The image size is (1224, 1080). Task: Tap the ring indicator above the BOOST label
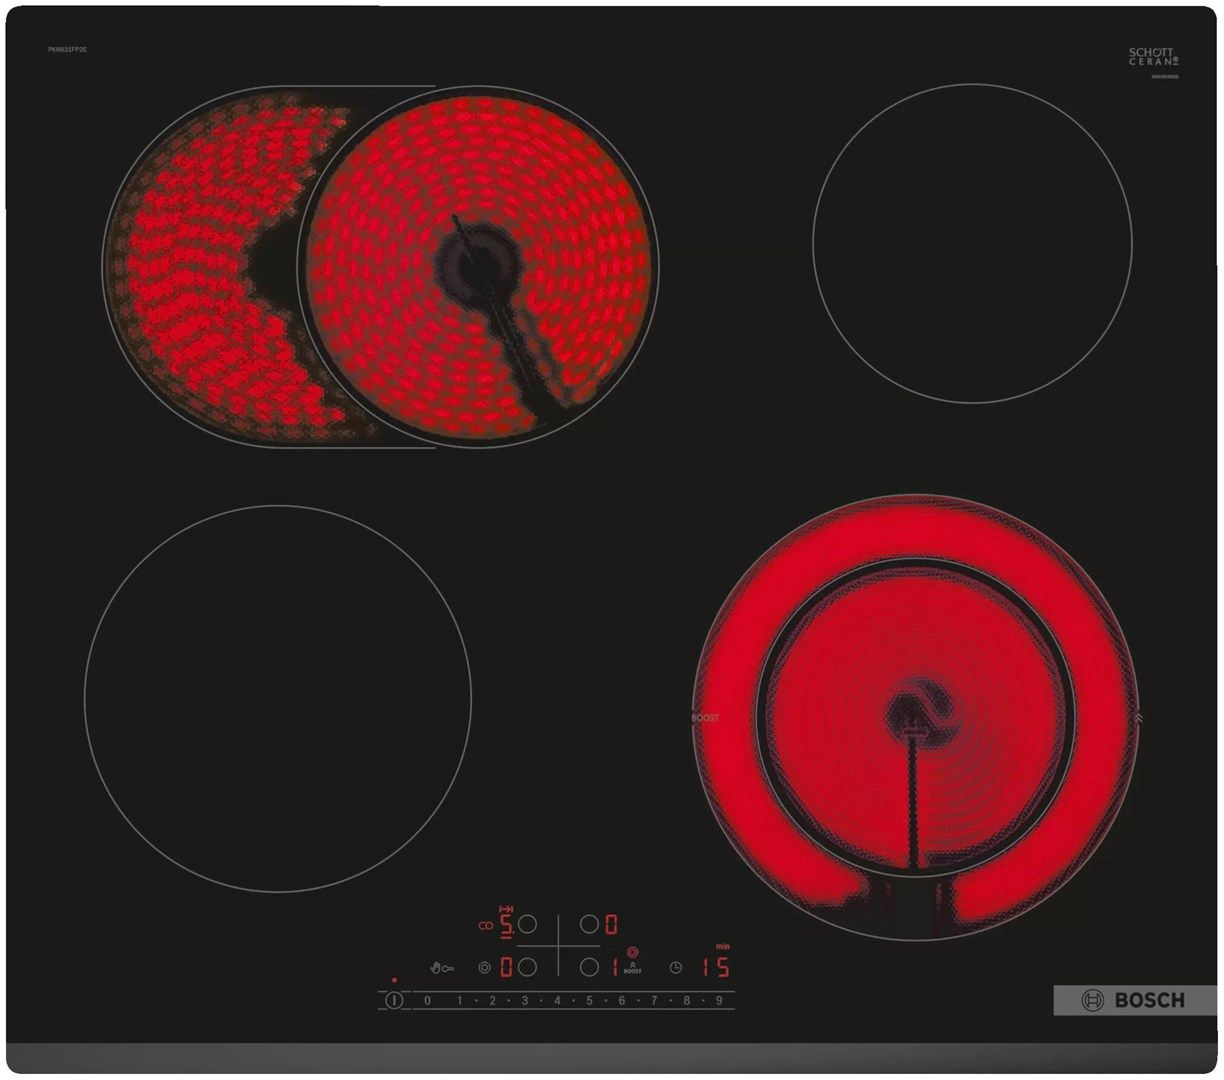632,952
